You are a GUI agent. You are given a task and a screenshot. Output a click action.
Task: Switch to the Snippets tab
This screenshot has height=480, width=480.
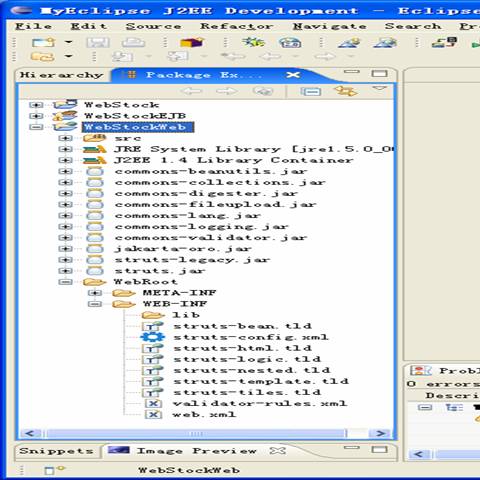pos(56,451)
